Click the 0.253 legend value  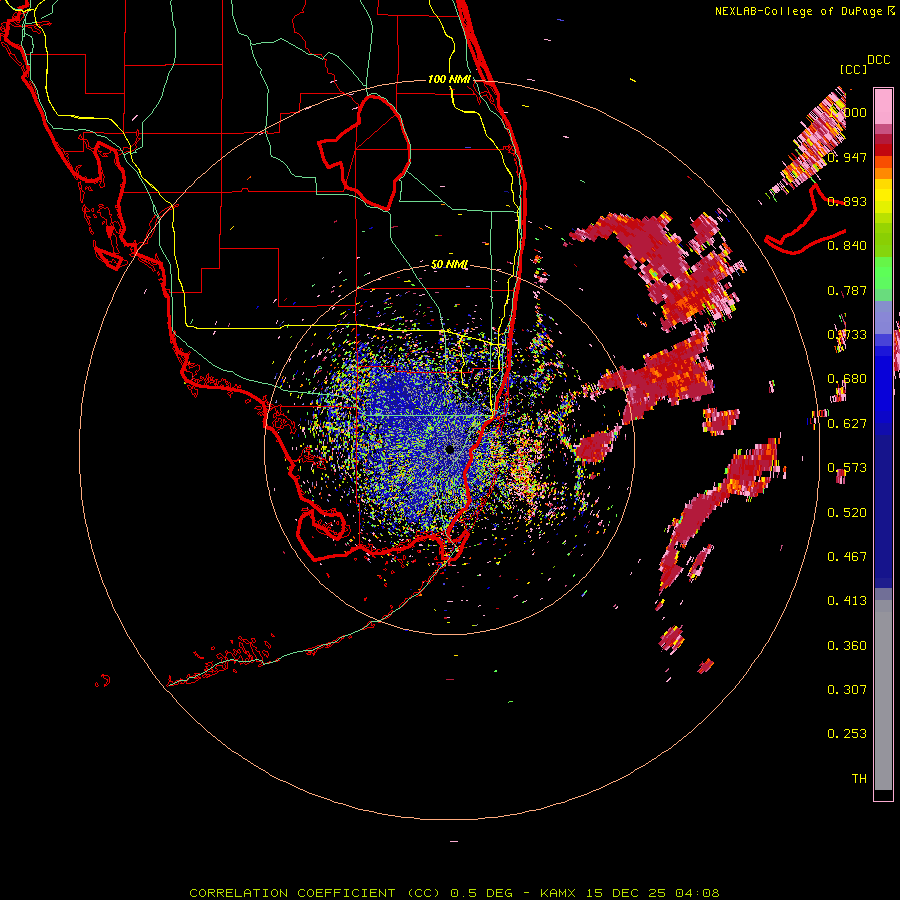pyautogui.click(x=847, y=734)
